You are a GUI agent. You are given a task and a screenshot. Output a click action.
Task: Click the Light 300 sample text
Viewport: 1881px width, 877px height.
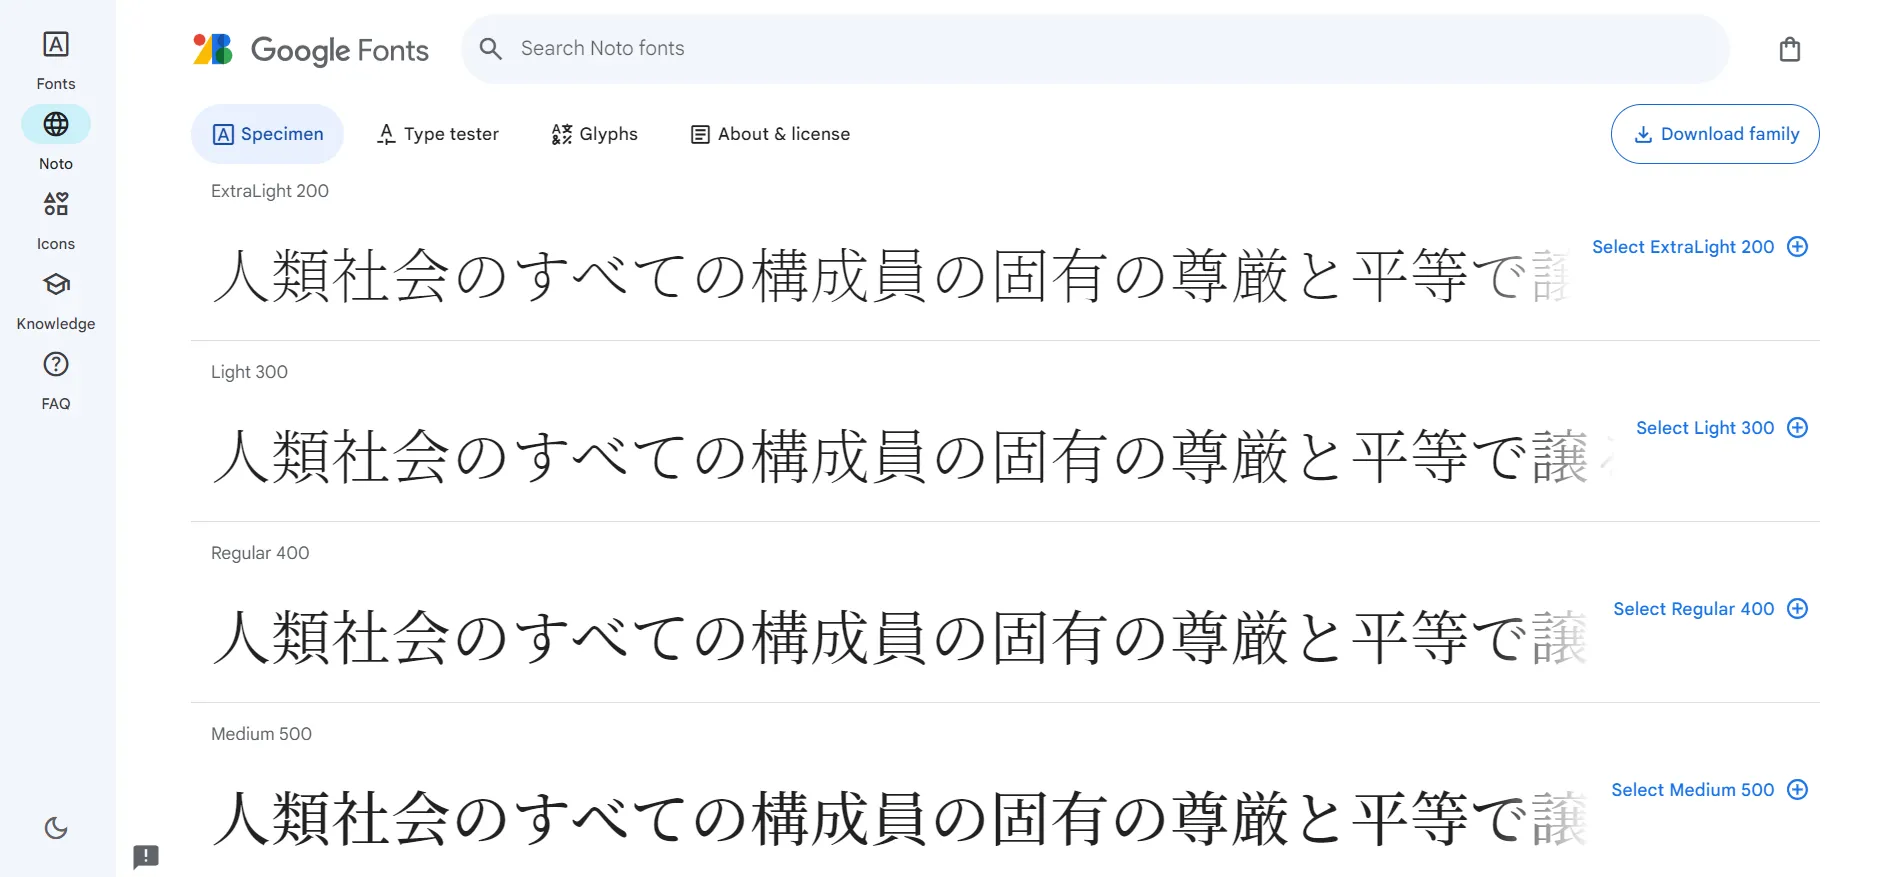coord(912,457)
